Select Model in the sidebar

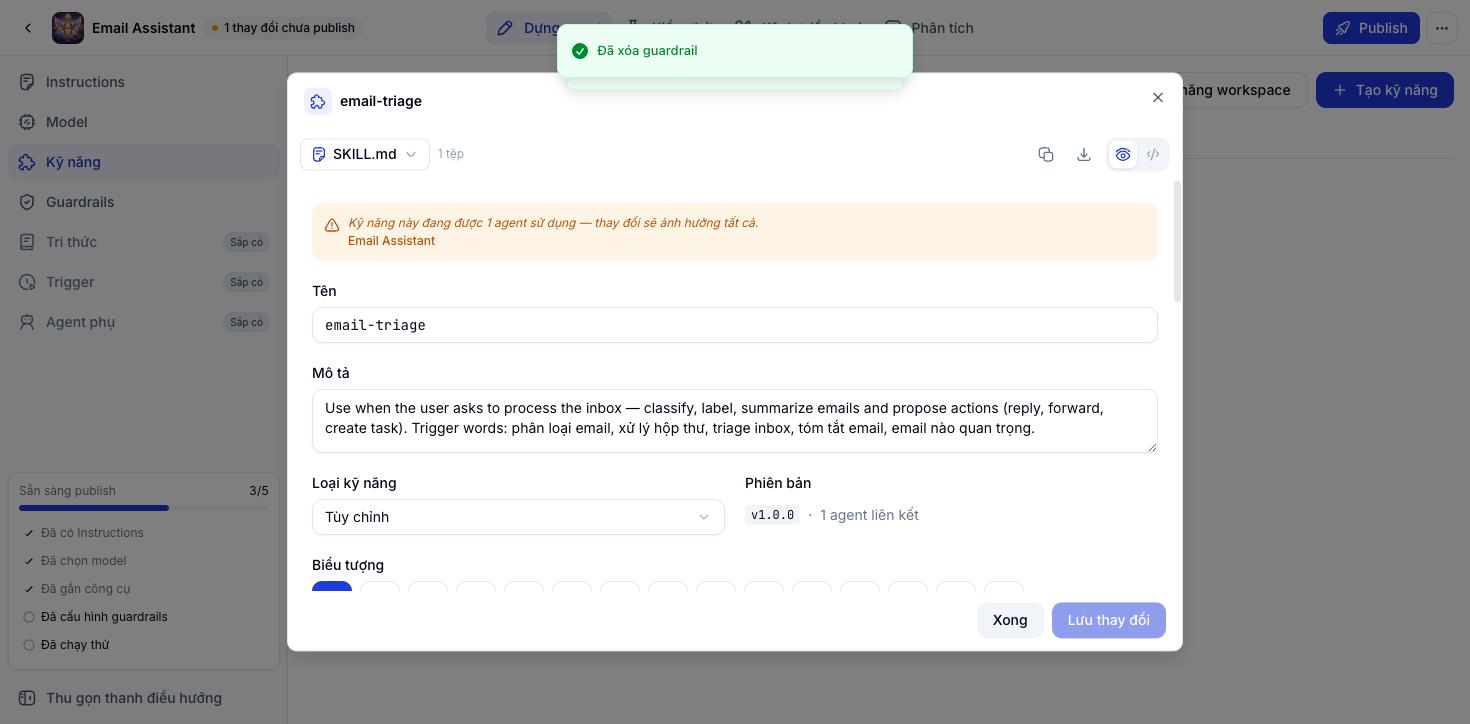pyautogui.click(x=66, y=122)
